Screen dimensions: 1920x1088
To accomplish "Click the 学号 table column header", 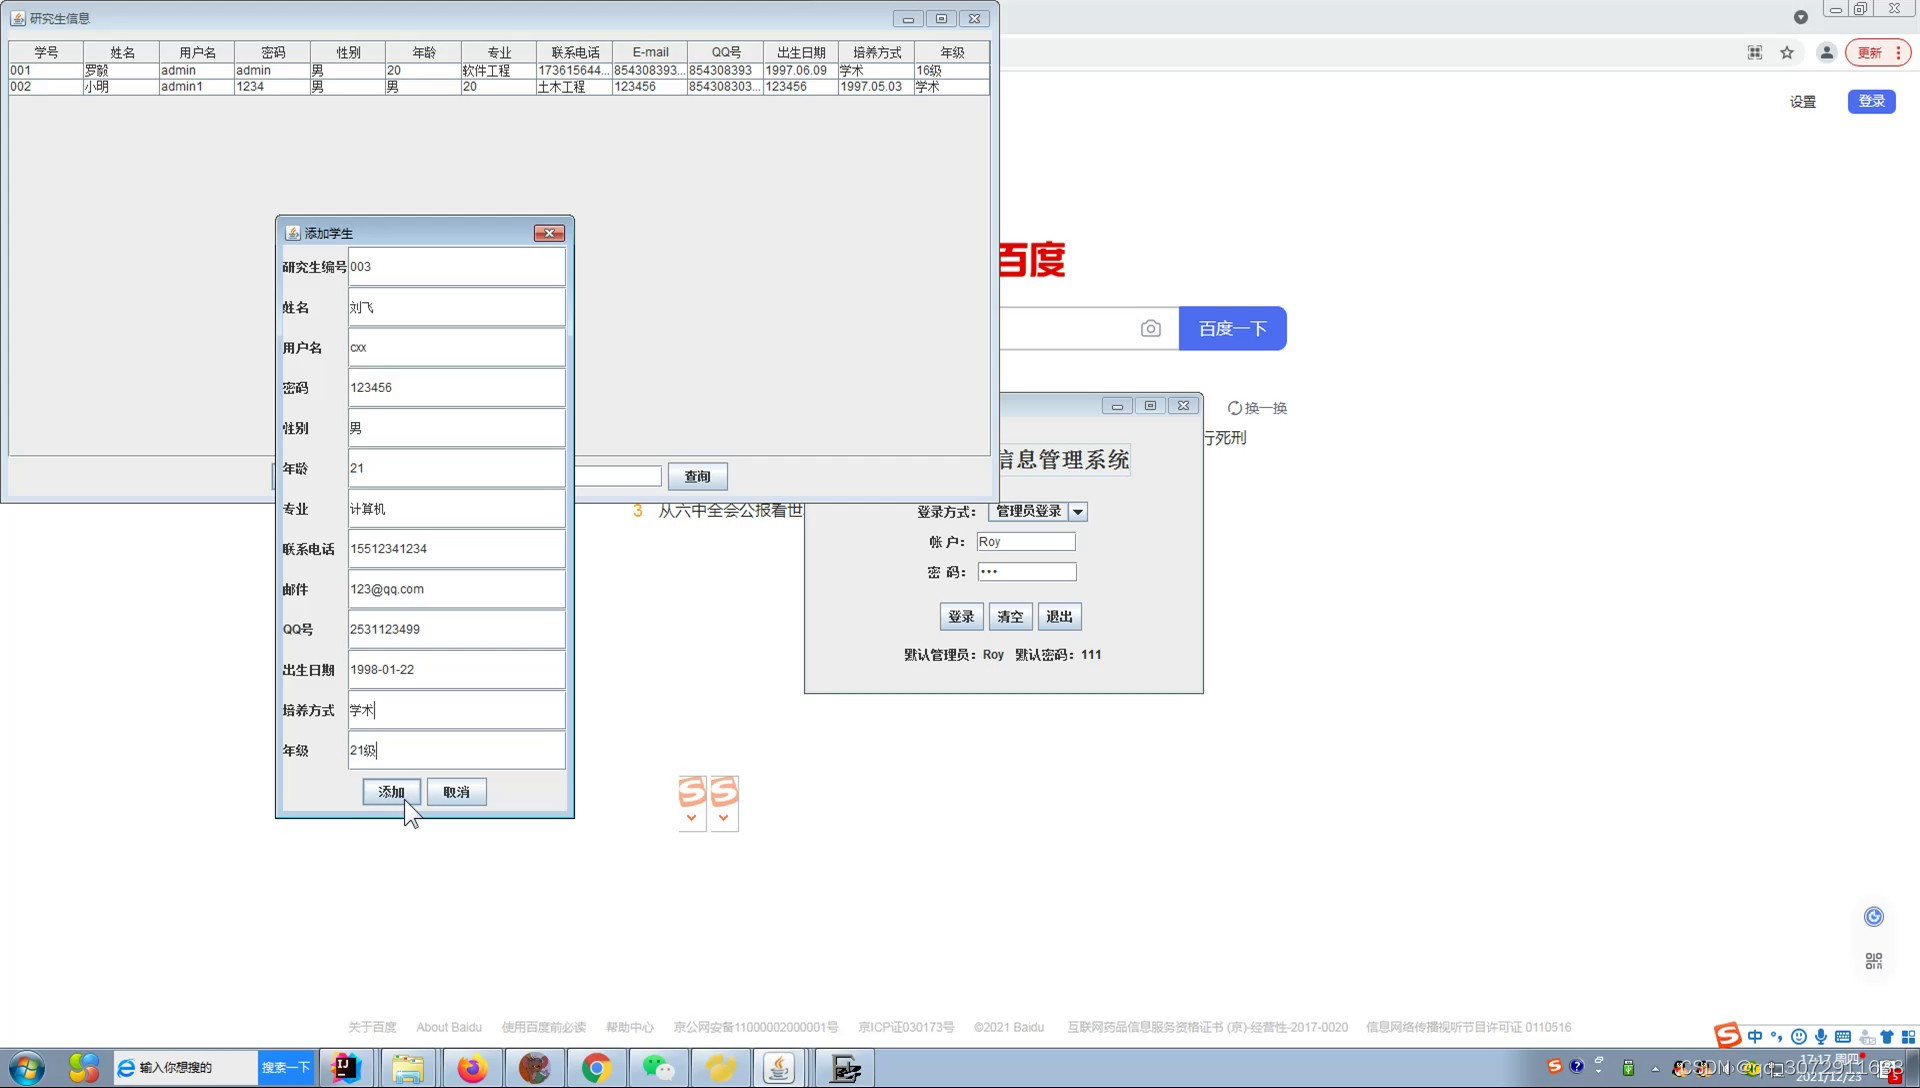I will (x=46, y=52).
